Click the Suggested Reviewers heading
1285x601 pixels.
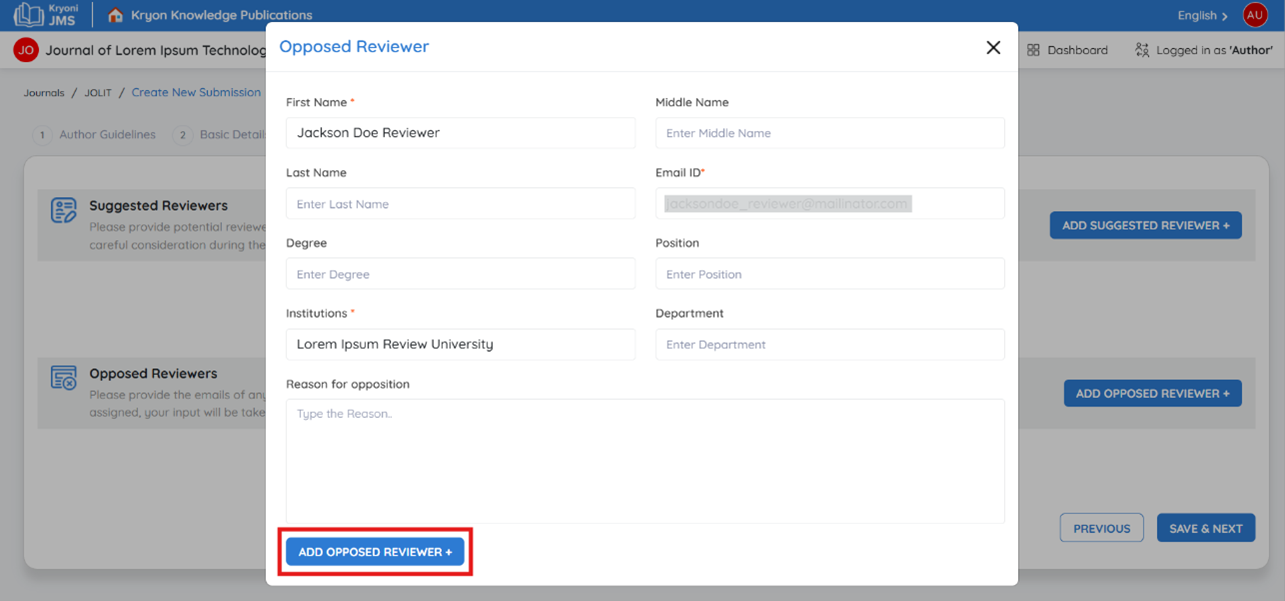click(x=158, y=205)
